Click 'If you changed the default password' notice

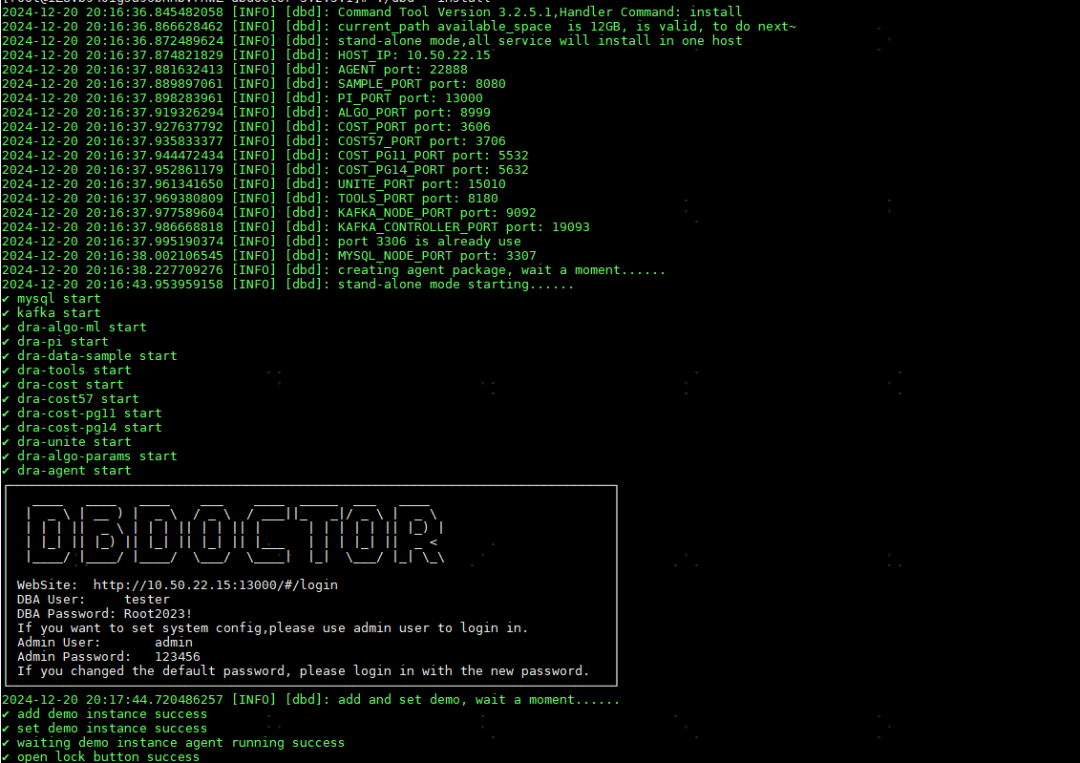coord(303,671)
